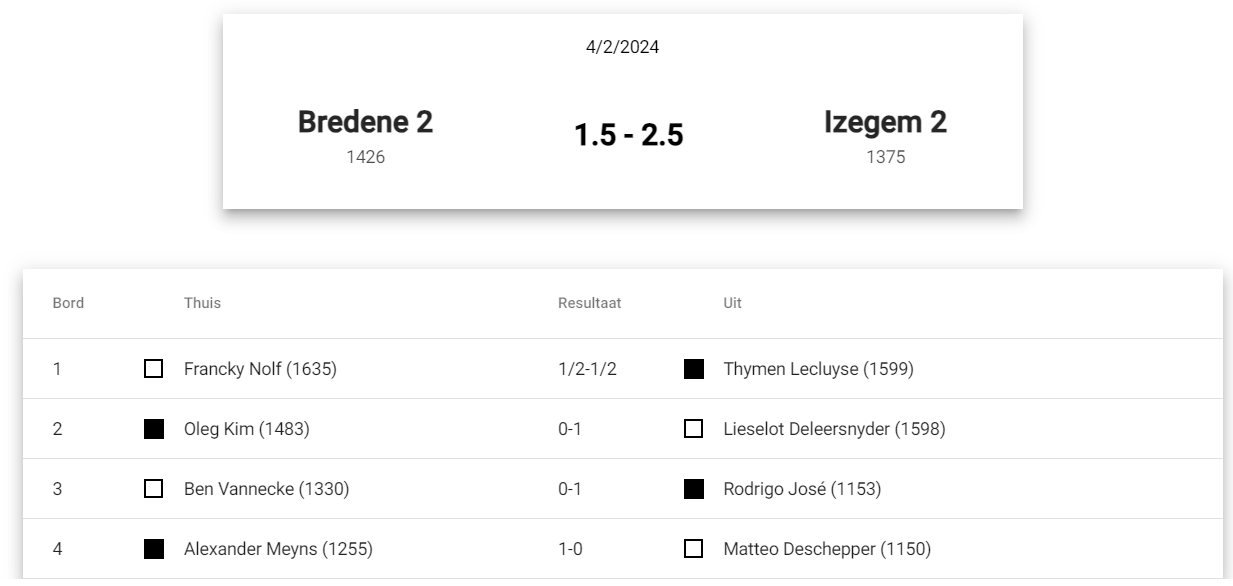Viewport: 1233px width, 586px height.
Task: Click the white piece icon beside Lieselot Deleersnyder
Action: tap(693, 429)
